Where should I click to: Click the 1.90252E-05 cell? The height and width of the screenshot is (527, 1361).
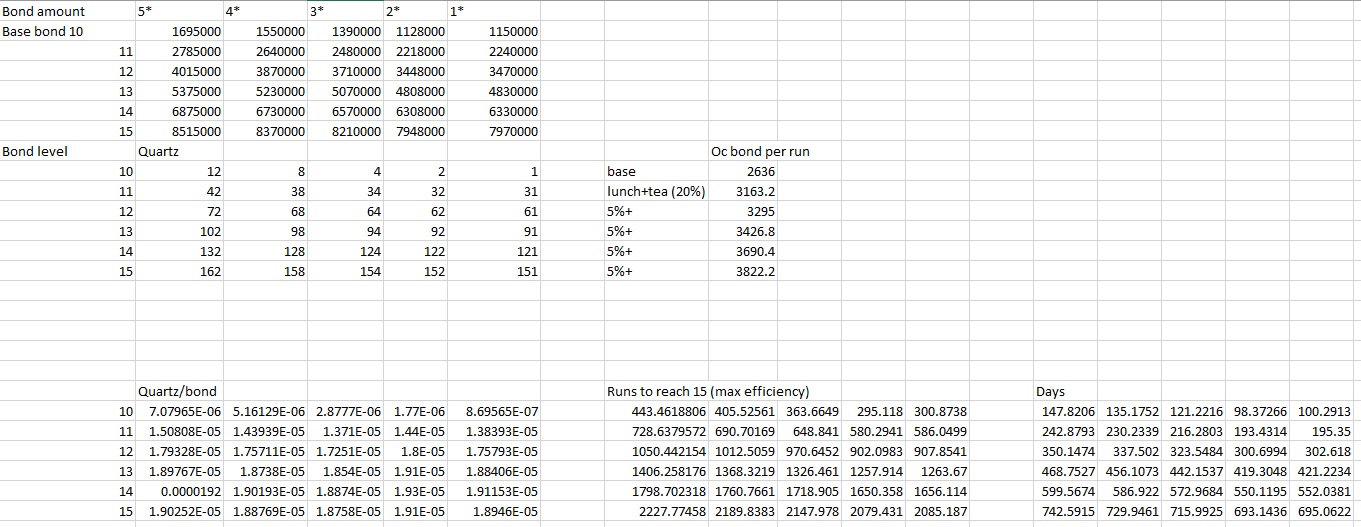coord(179,511)
